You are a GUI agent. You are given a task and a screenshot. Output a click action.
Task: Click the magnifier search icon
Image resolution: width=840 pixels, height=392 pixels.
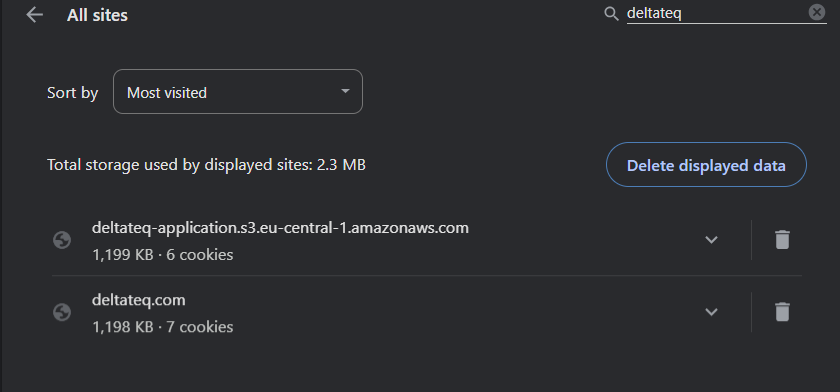click(611, 14)
